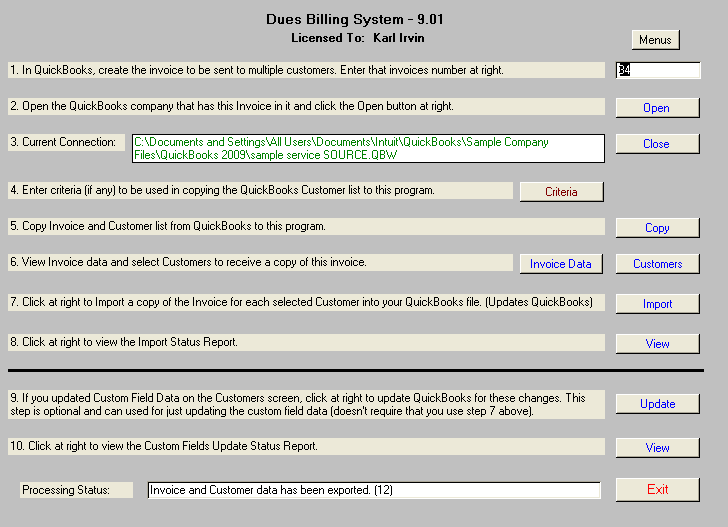
Task: Click Copy to copy invoice and customers
Action: coord(657,228)
